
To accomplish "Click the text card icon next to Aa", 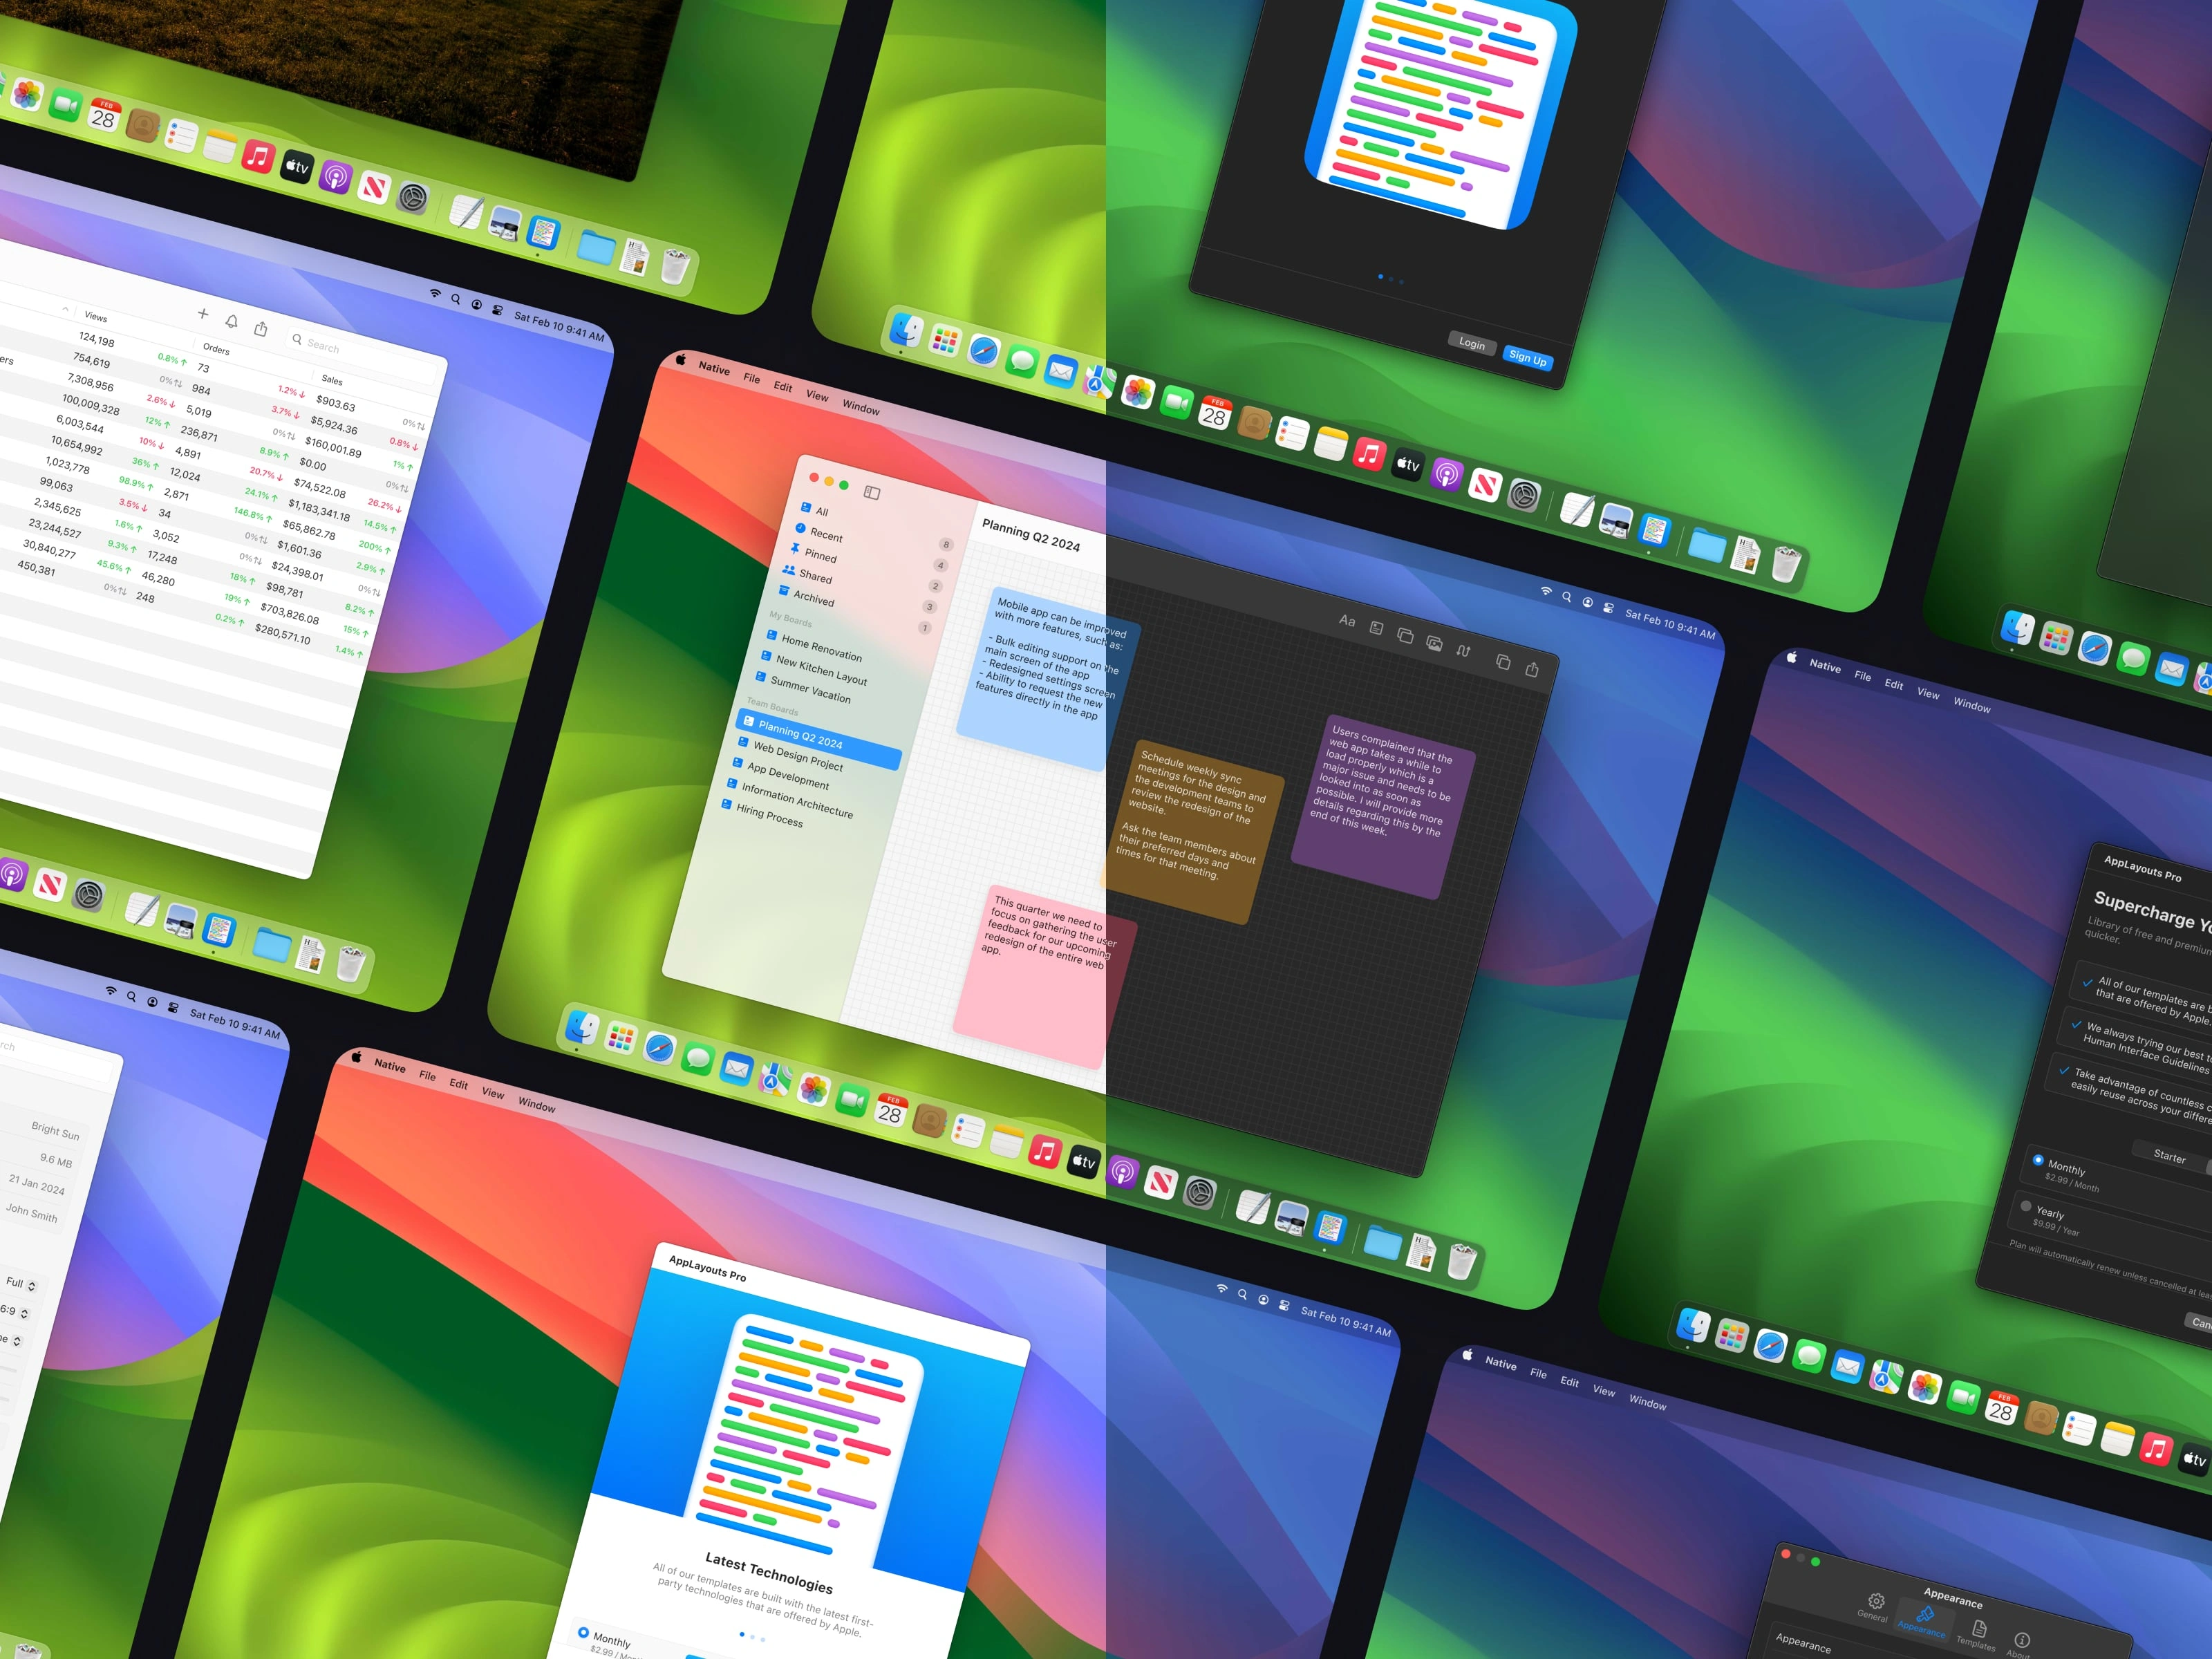I will 1376,628.
